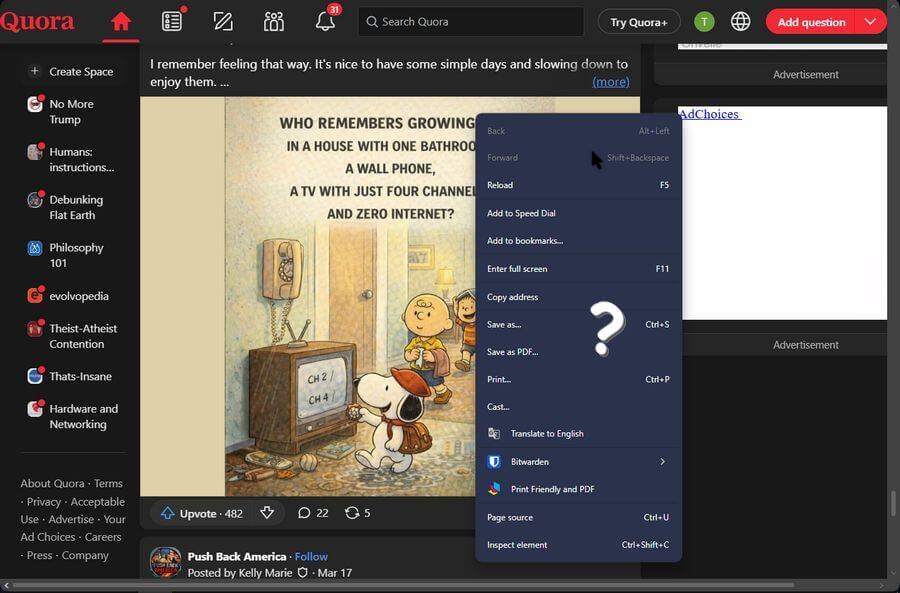Follow Push Back America space
This screenshot has width=900, height=593.
[311, 556]
